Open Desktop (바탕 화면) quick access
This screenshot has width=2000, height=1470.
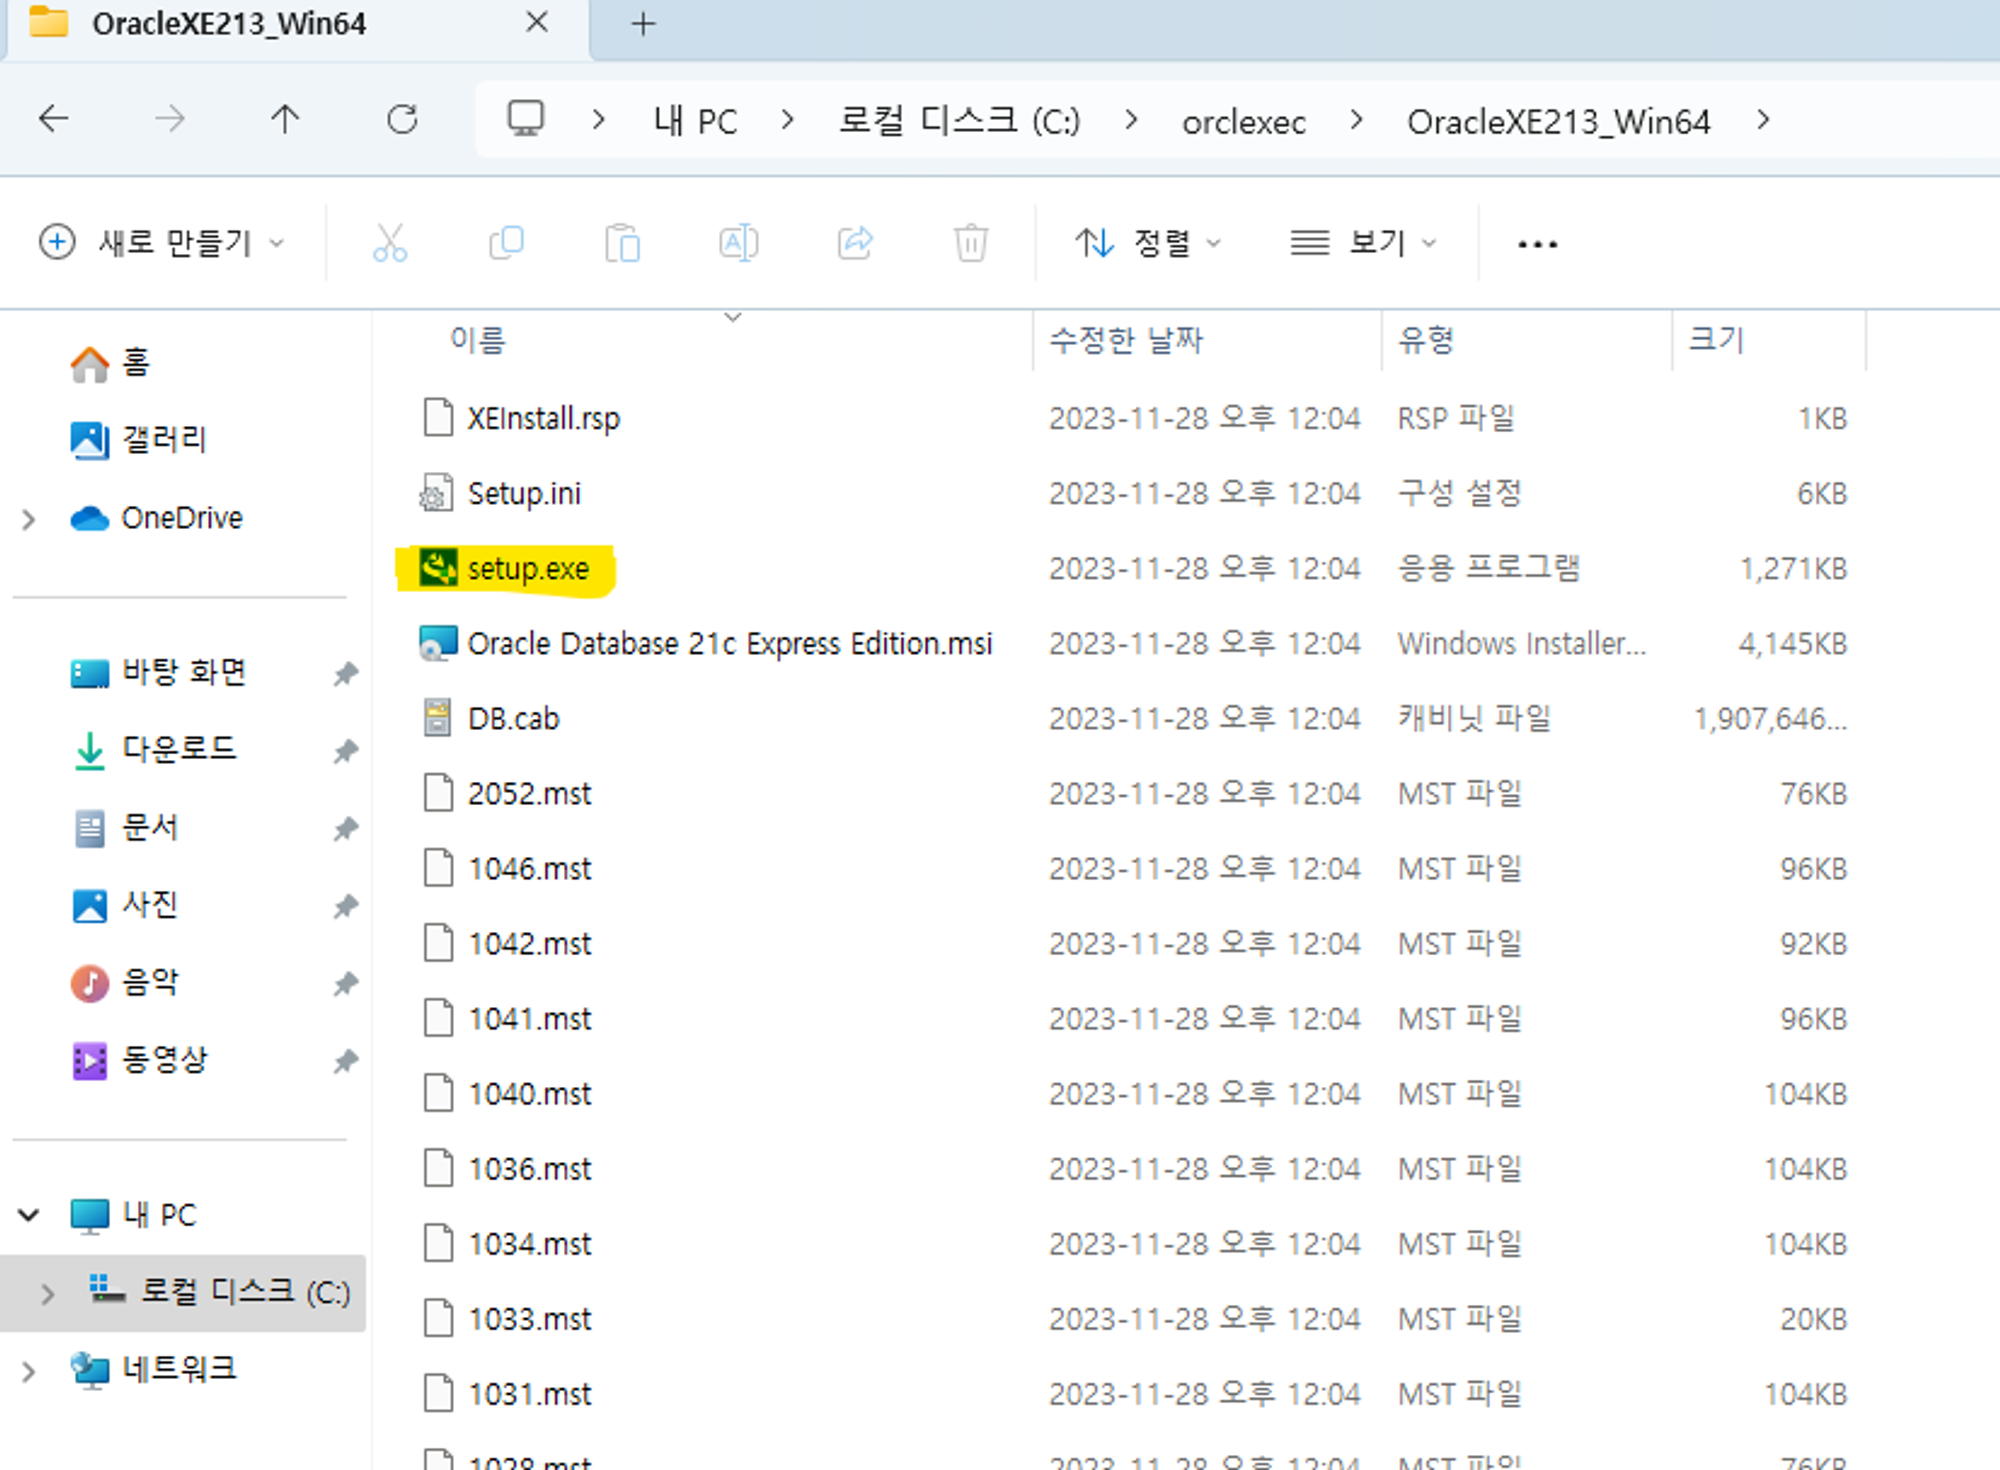click(x=158, y=672)
